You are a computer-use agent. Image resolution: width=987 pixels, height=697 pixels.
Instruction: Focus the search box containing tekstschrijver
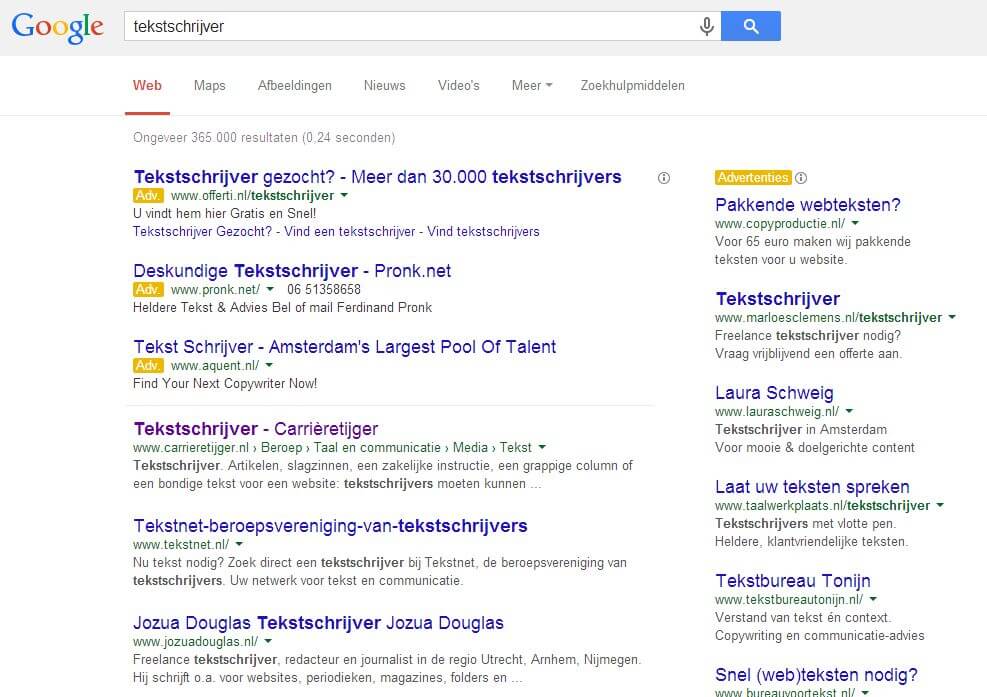coord(422,26)
